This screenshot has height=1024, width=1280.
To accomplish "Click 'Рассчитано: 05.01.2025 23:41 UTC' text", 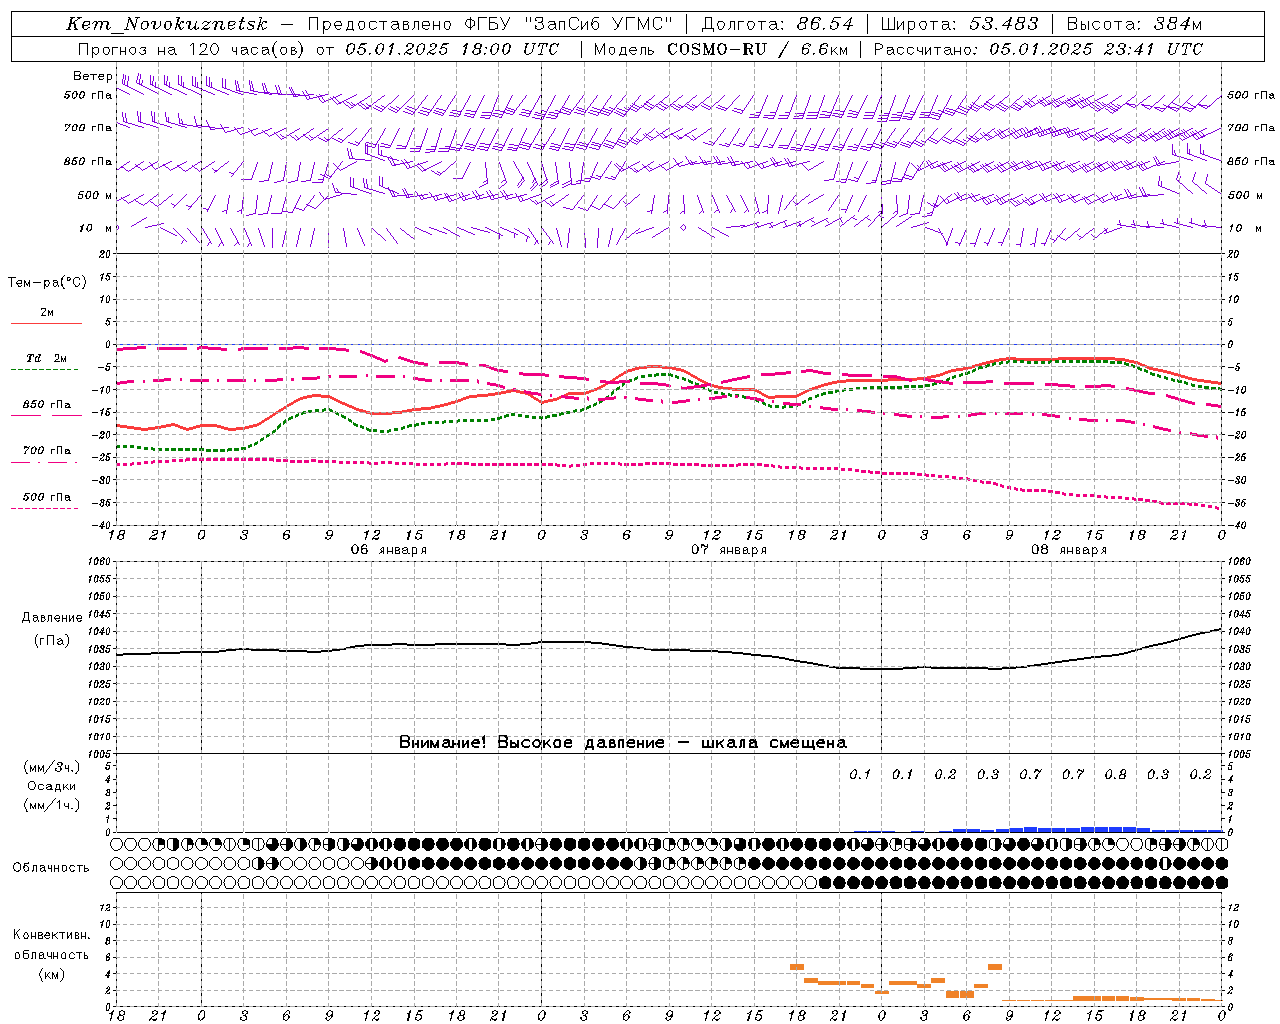I will click(x=1038, y=49).
